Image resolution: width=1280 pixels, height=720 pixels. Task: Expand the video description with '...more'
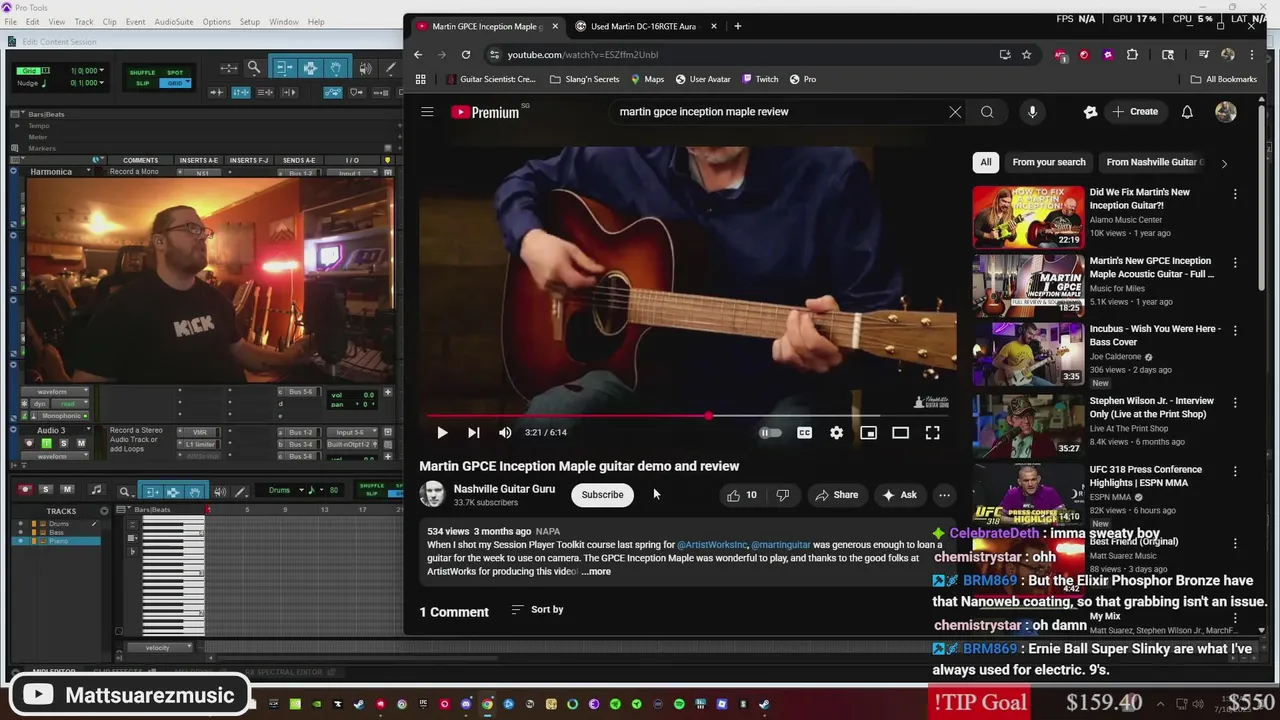(x=596, y=572)
